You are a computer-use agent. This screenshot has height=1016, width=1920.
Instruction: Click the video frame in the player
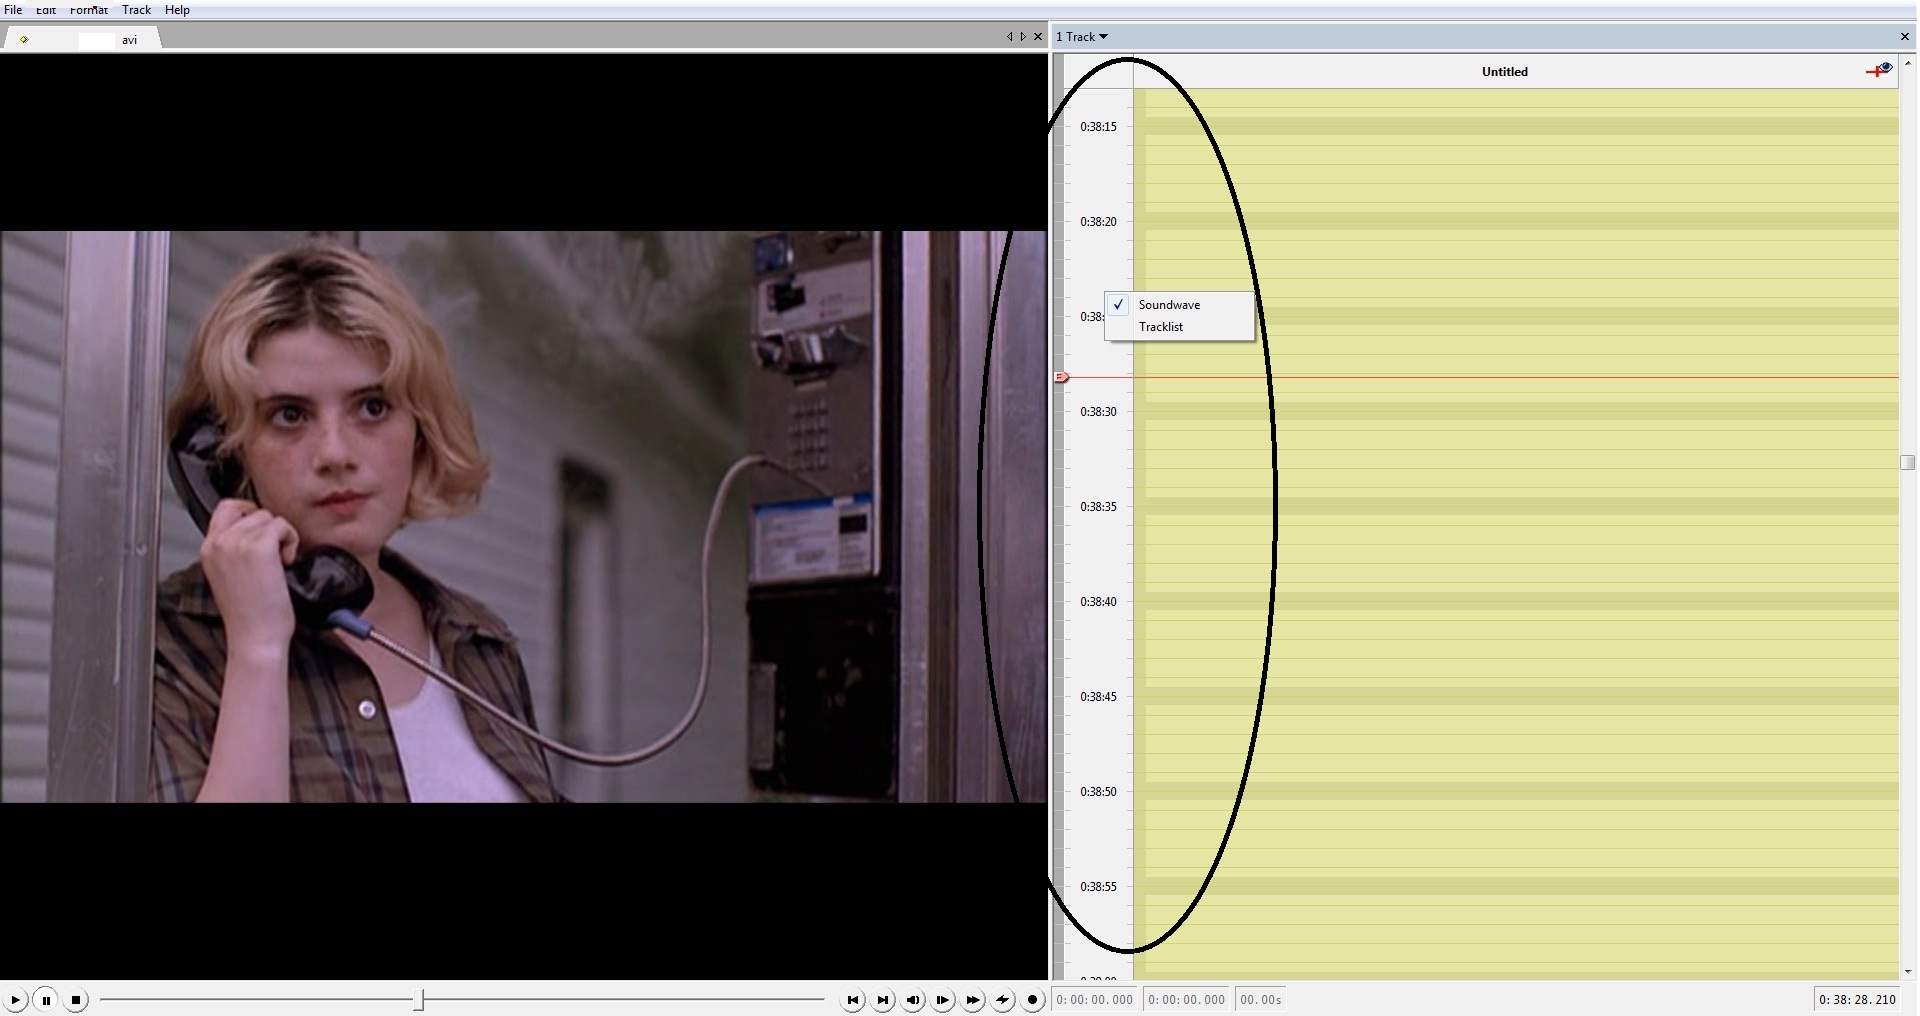point(523,517)
